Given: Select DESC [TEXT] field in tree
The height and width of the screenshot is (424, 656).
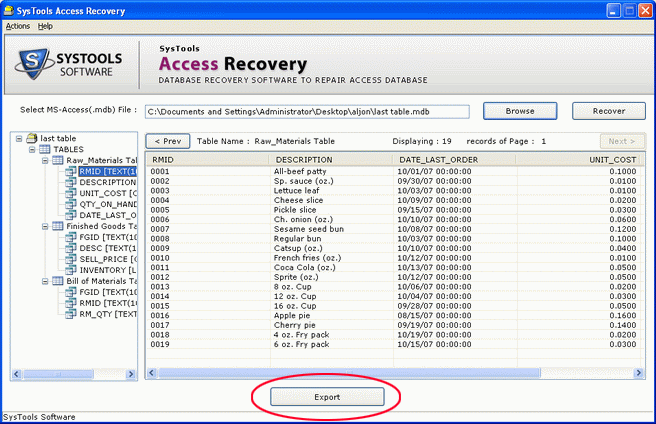Looking at the screenshot, I should [x=108, y=248].
